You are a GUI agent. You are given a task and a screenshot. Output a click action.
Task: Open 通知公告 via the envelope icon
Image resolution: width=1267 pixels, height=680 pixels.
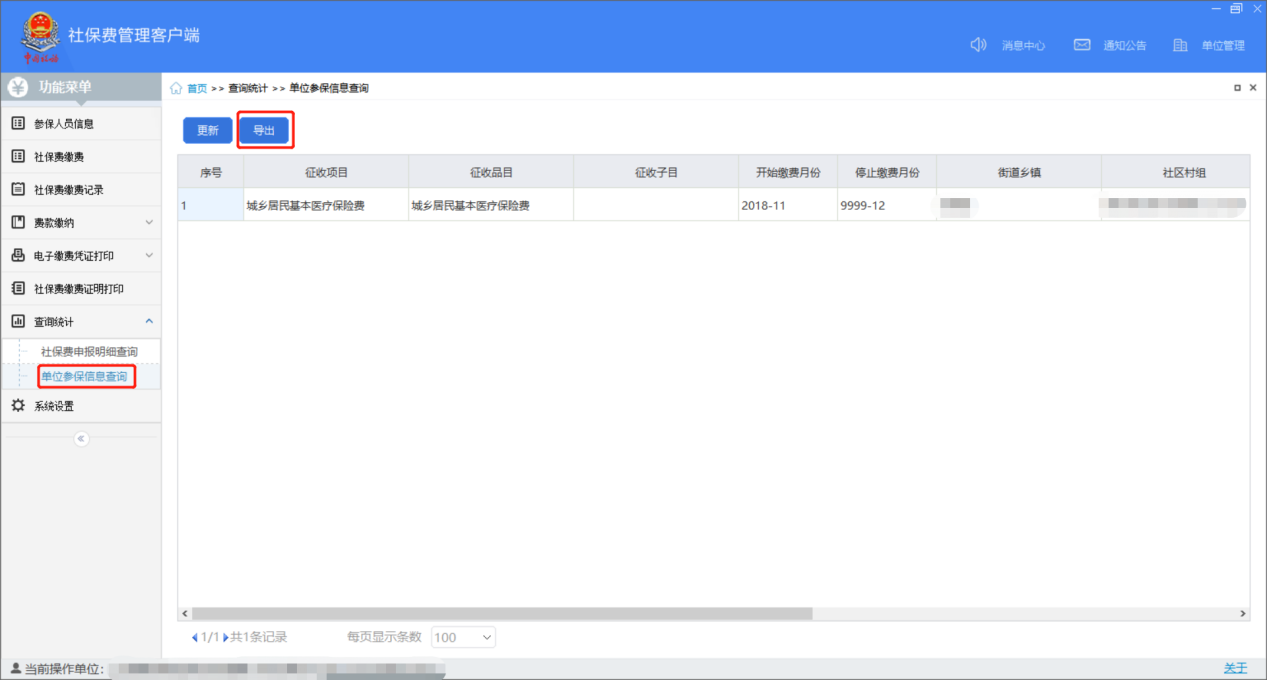pos(1081,45)
